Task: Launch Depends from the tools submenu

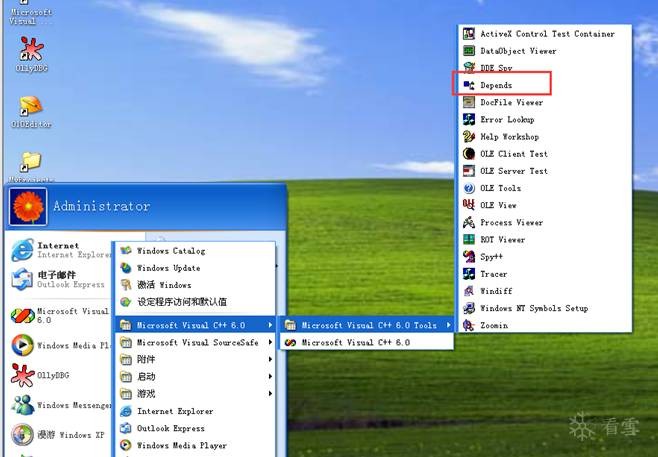Action: point(496,85)
